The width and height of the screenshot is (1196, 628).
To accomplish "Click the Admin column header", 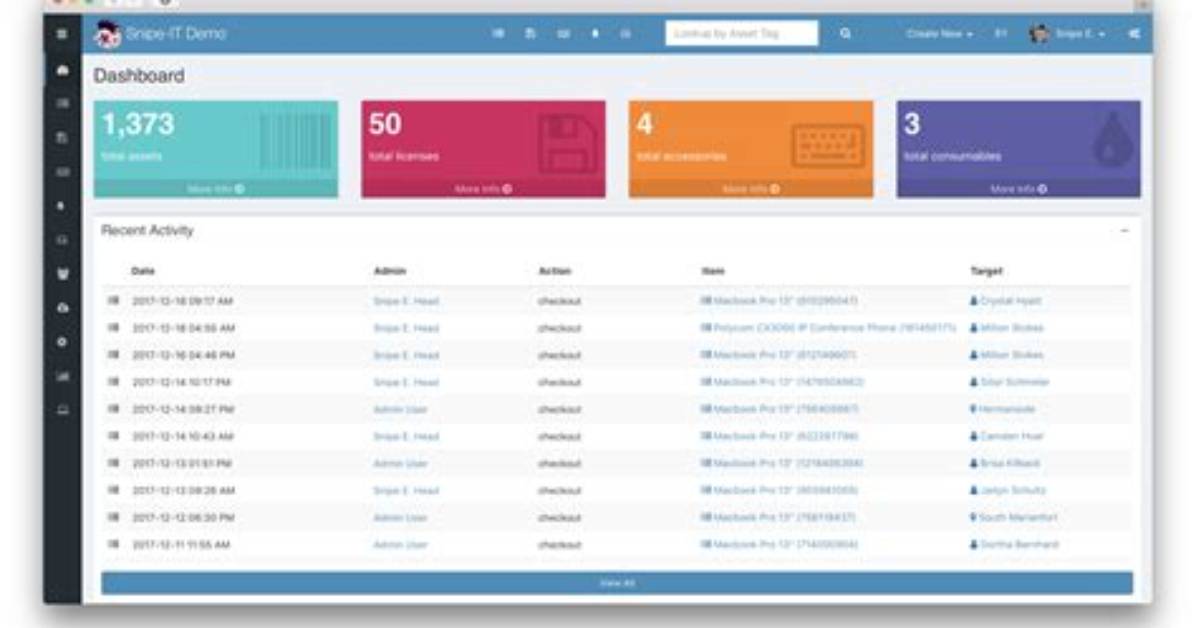I will pyautogui.click(x=390, y=271).
